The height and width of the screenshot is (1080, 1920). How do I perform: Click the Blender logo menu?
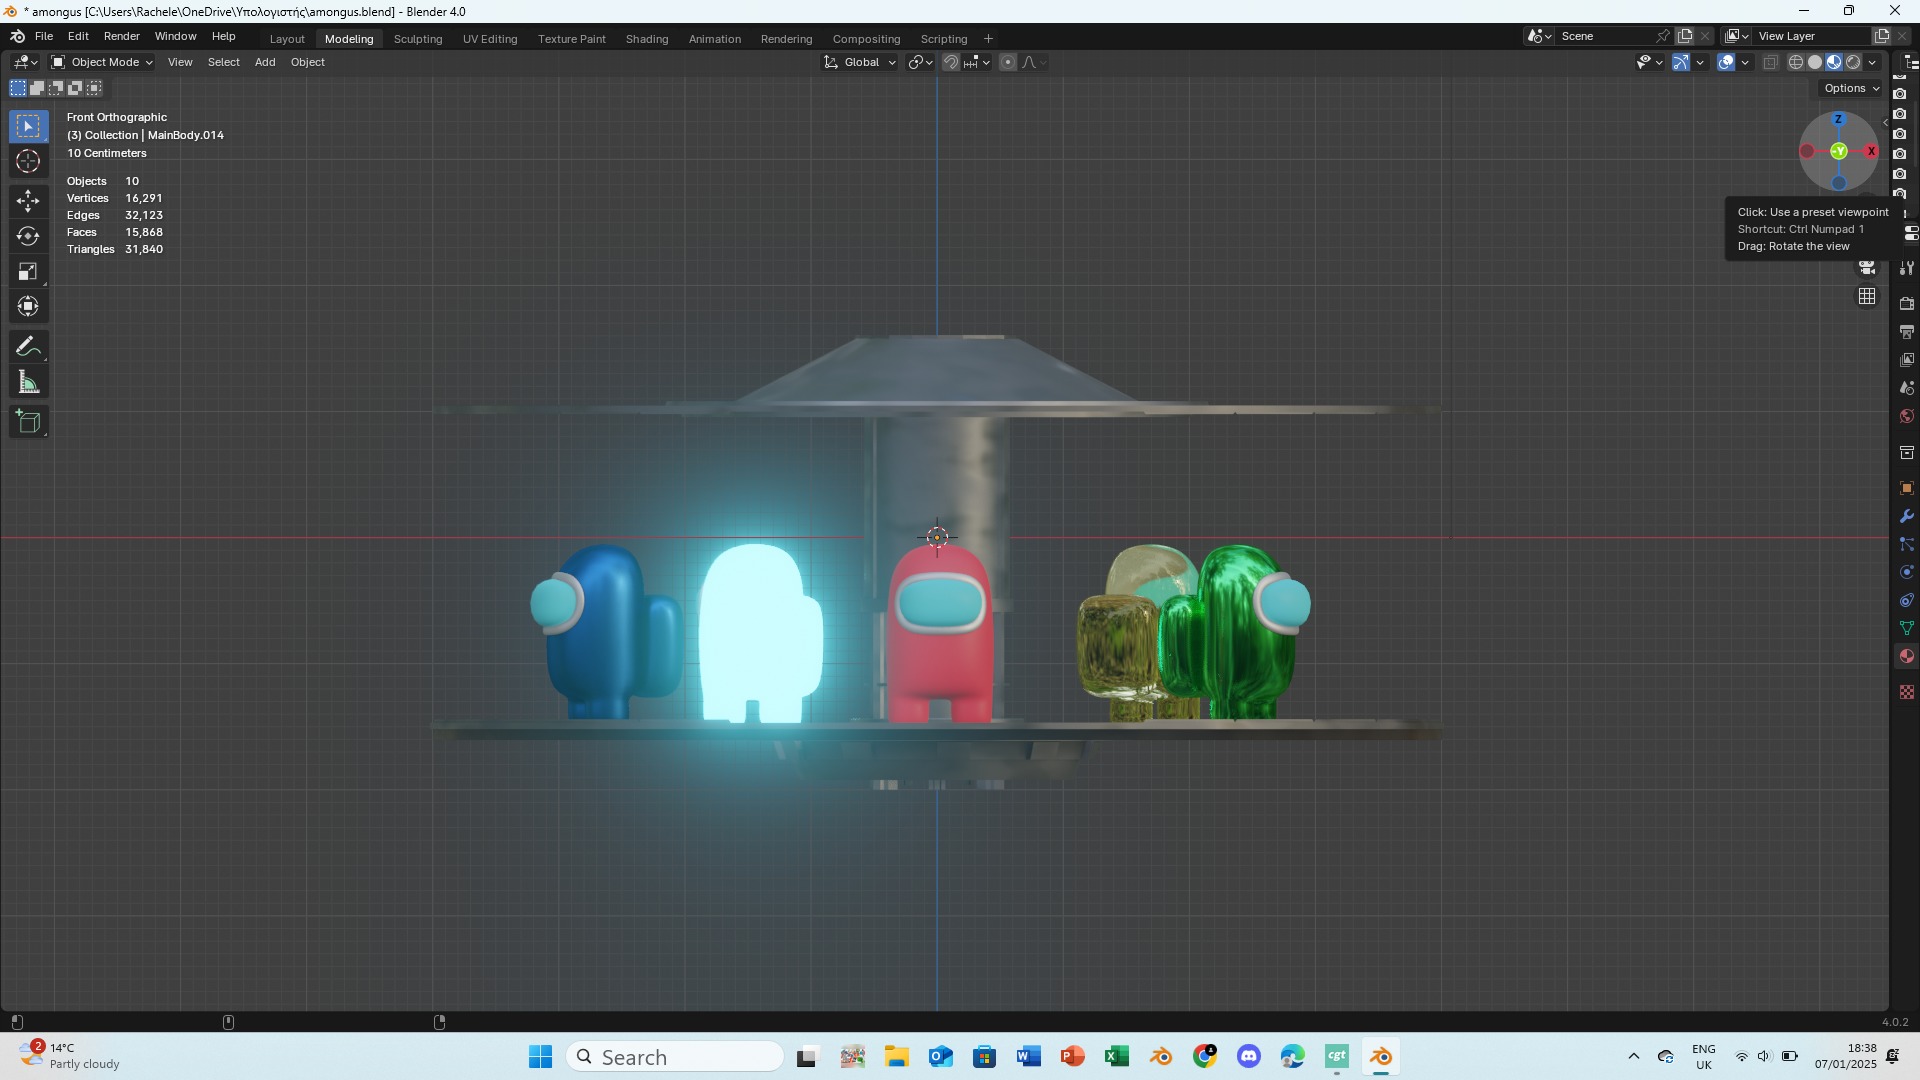(18, 36)
